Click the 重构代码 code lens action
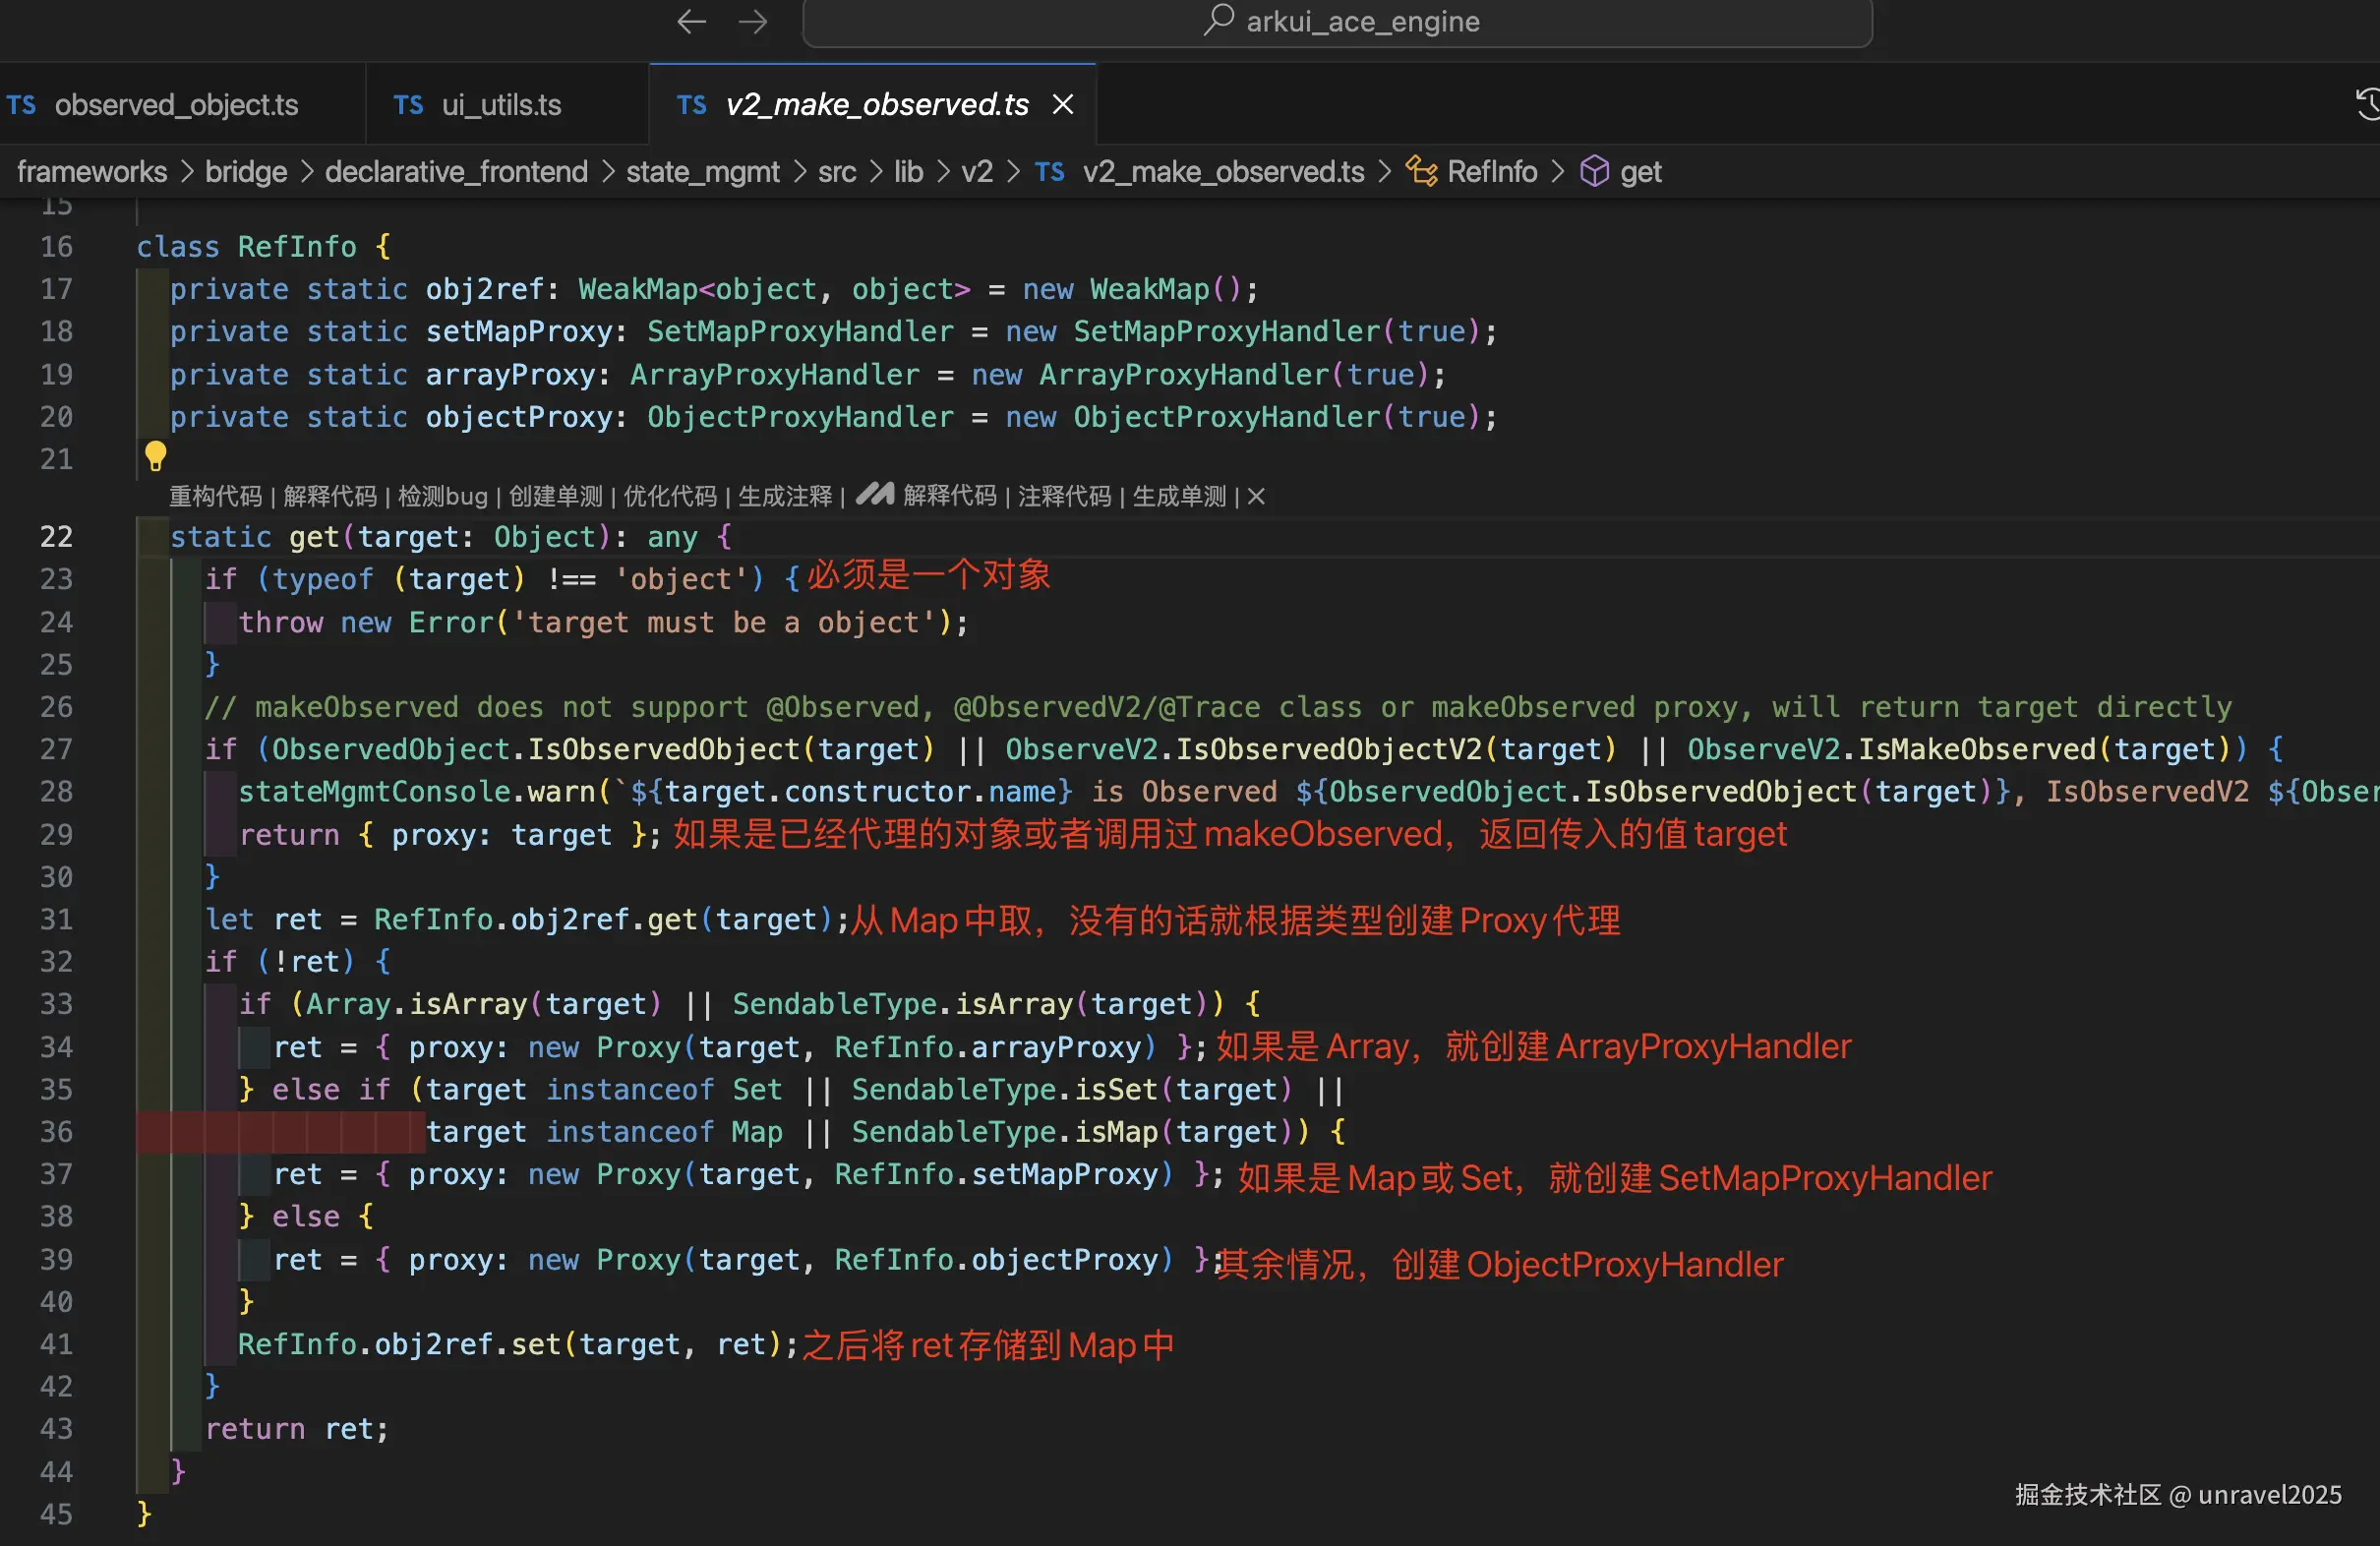This screenshot has width=2380, height=1546. [215, 496]
